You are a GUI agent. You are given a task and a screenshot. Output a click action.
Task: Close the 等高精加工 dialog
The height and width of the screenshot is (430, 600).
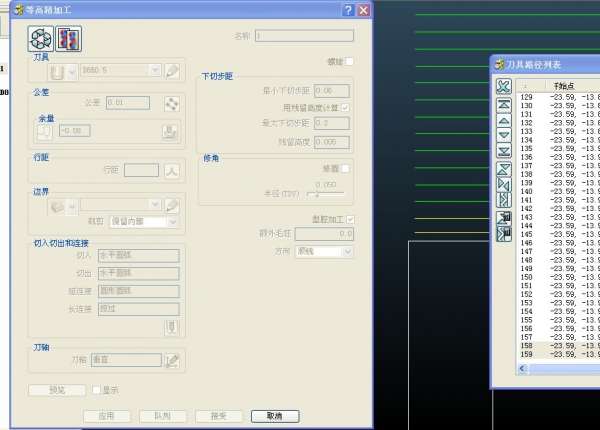tap(364, 10)
